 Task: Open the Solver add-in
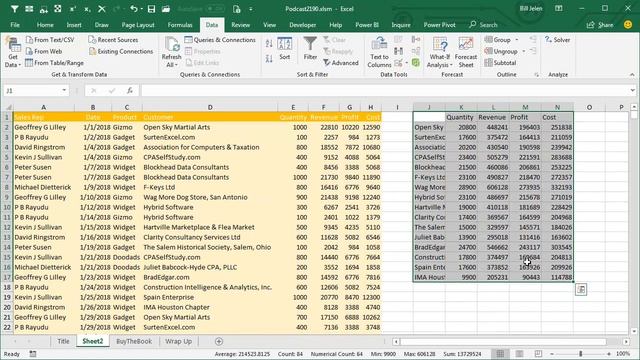pyautogui.click(x=558, y=40)
